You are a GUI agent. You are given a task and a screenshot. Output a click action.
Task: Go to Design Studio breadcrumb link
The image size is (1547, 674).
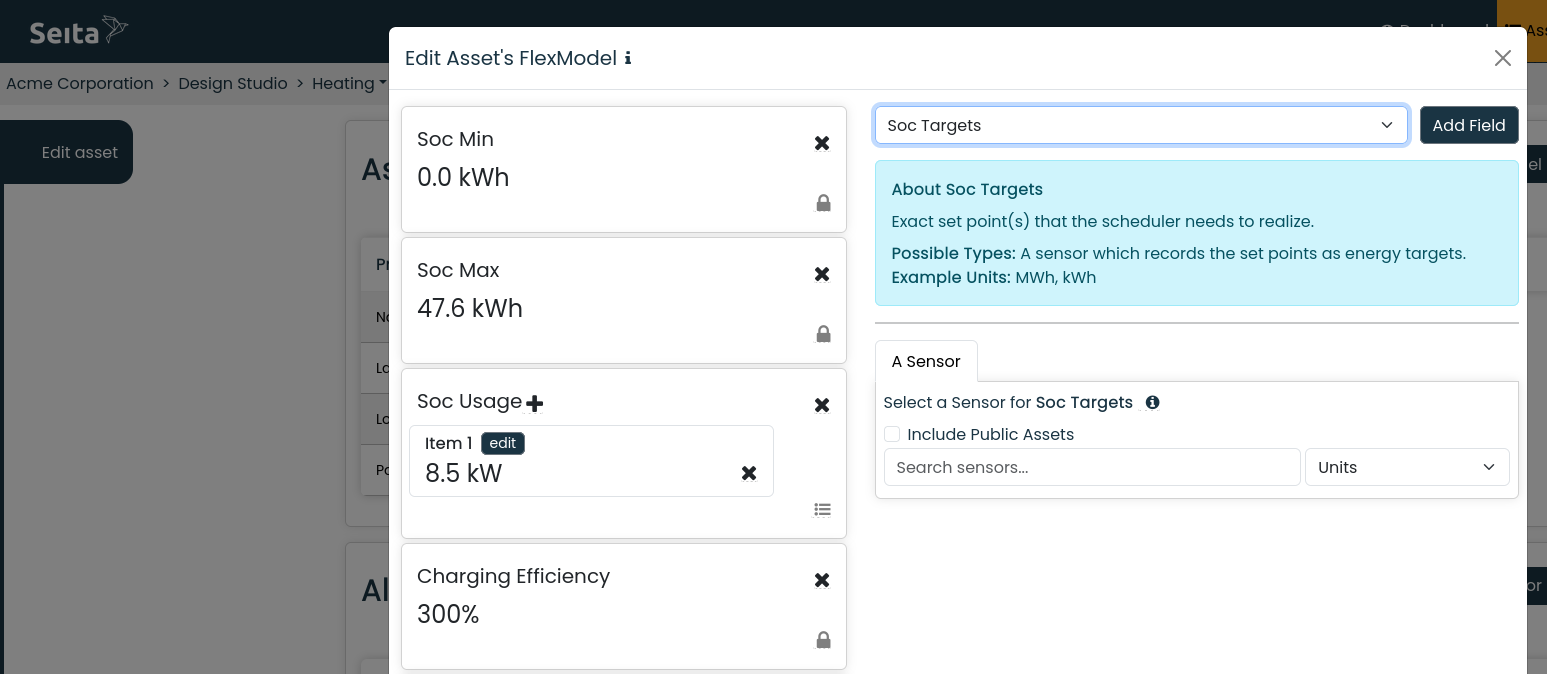point(233,83)
